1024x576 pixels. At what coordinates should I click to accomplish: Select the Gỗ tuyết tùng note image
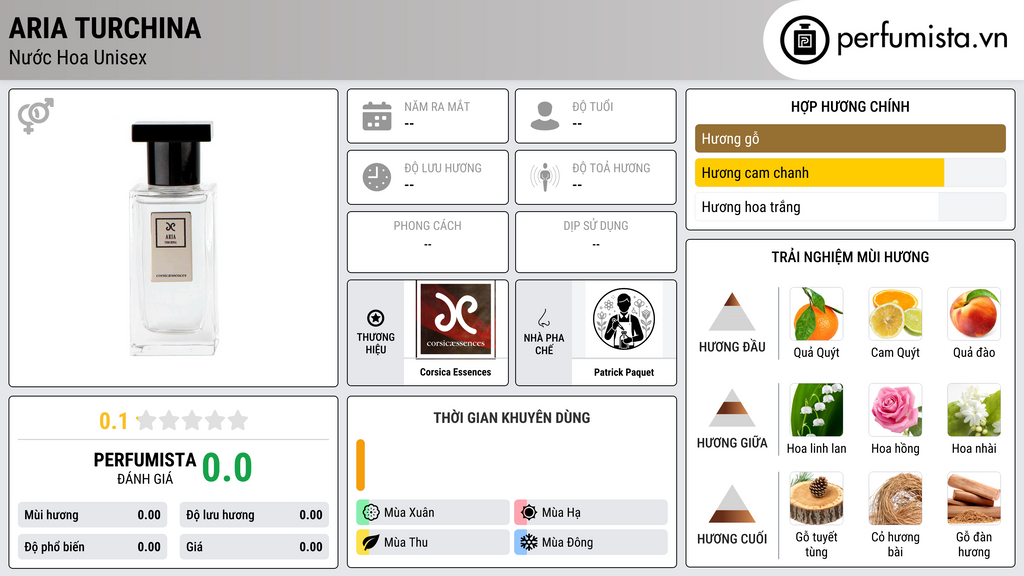tap(816, 498)
